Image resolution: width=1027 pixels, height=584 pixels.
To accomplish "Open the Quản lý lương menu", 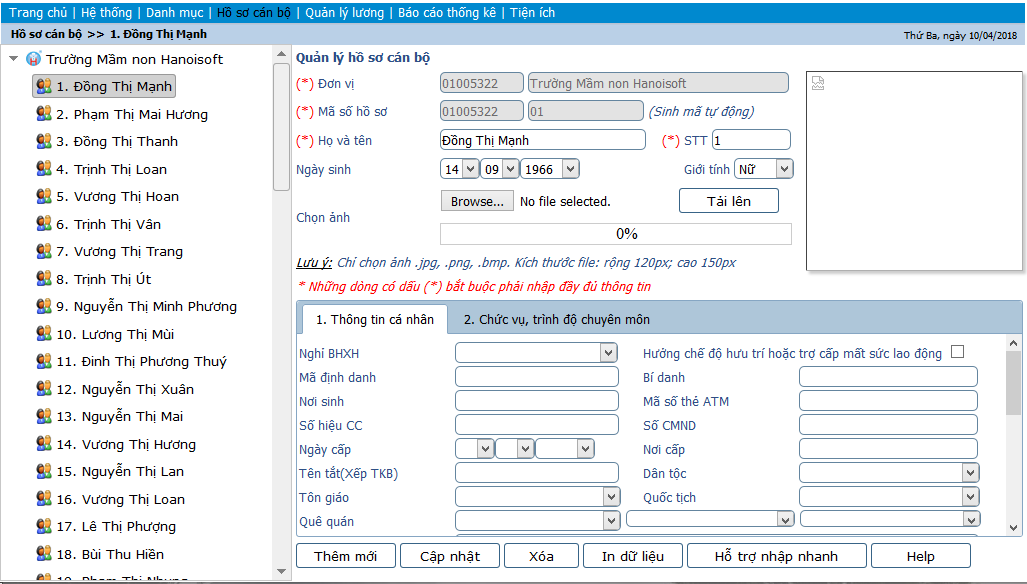I will point(345,12).
